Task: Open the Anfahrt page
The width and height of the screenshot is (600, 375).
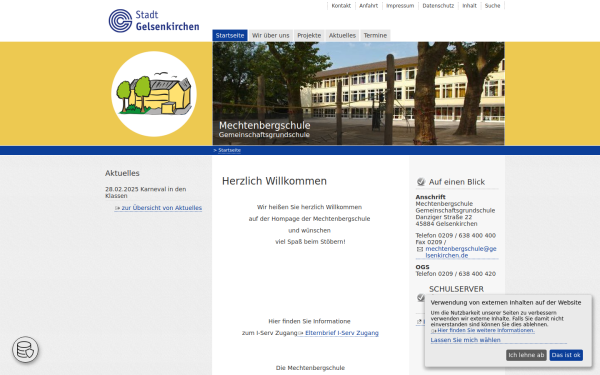Action: pyautogui.click(x=368, y=6)
